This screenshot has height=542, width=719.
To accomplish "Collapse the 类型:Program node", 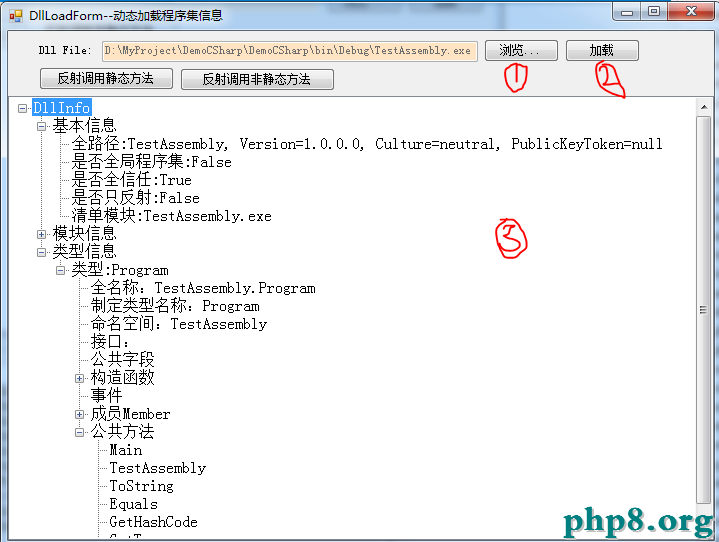I will pyautogui.click(x=60, y=271).
